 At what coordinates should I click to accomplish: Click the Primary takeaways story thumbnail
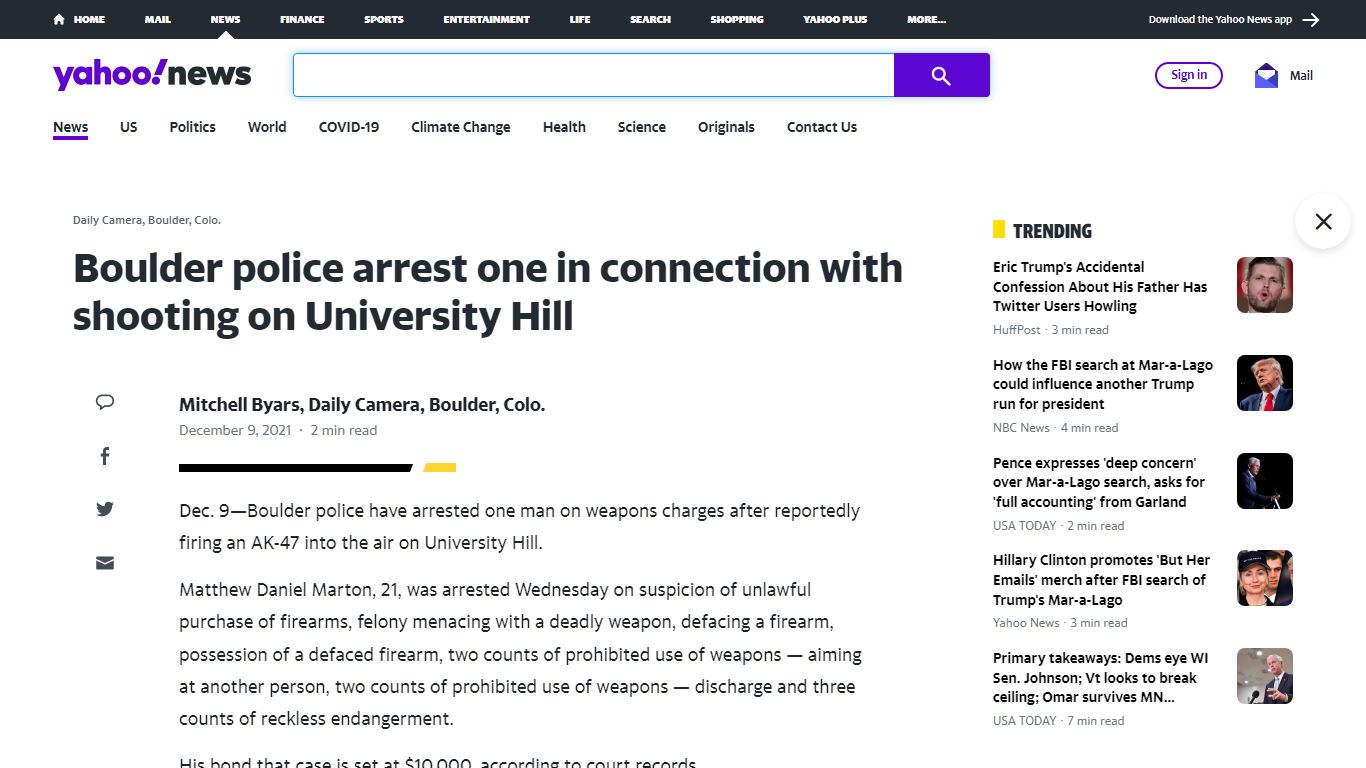1265,676
